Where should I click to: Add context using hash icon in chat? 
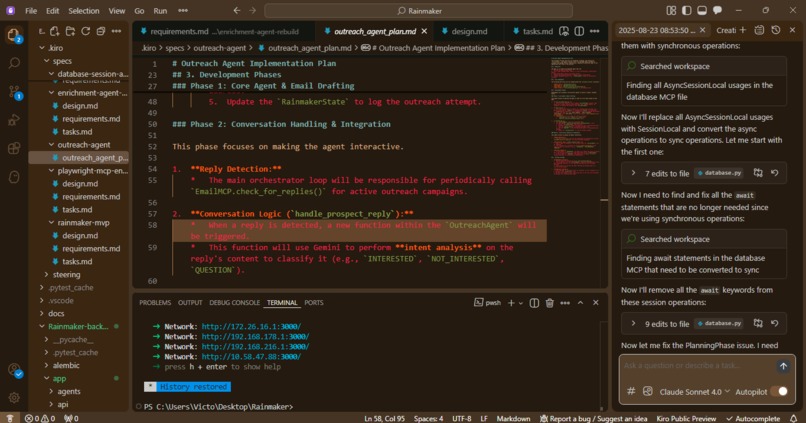(631, 392)
